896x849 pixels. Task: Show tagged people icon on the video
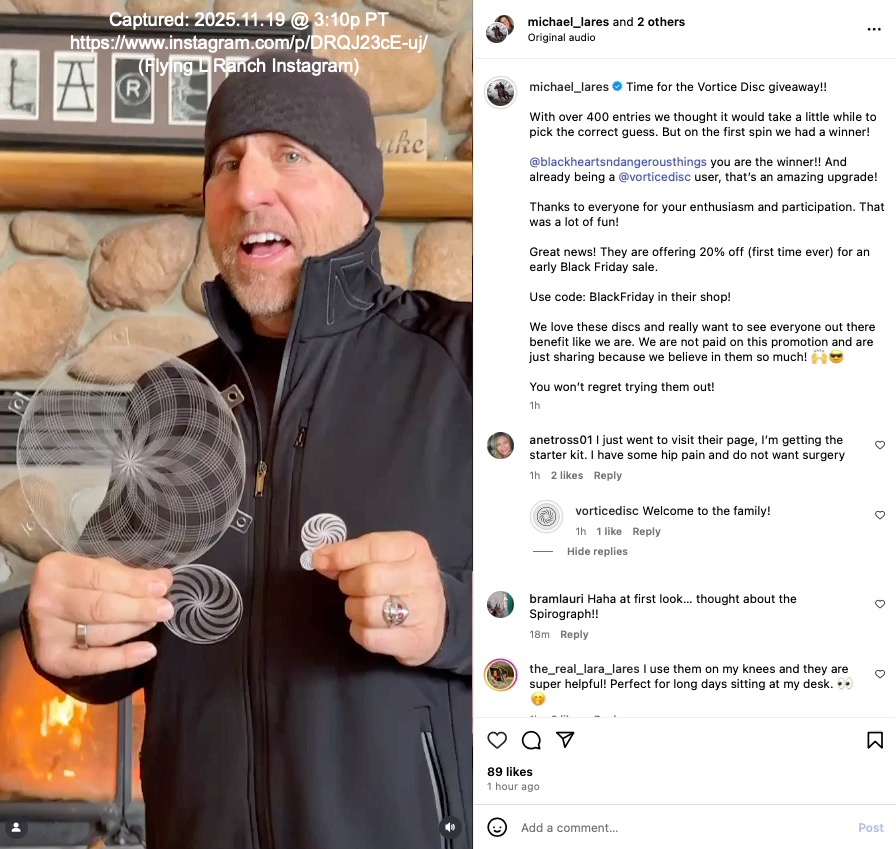tap(16, 827)
